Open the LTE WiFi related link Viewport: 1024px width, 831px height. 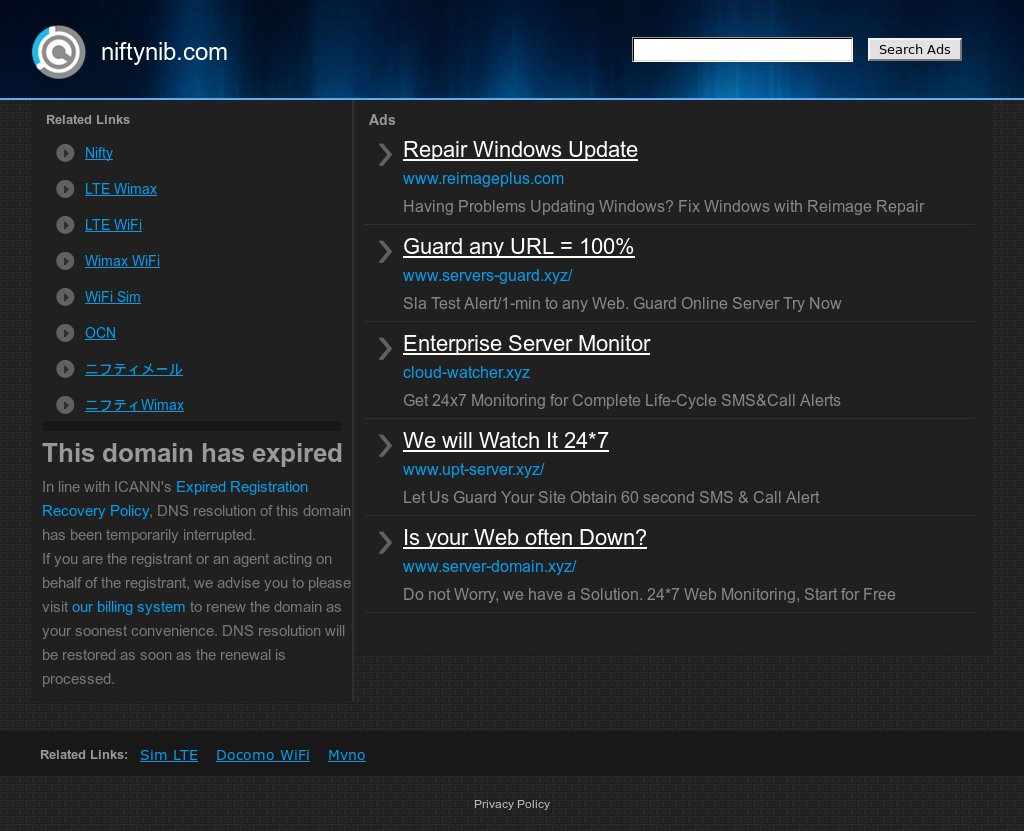pos(114,225)
